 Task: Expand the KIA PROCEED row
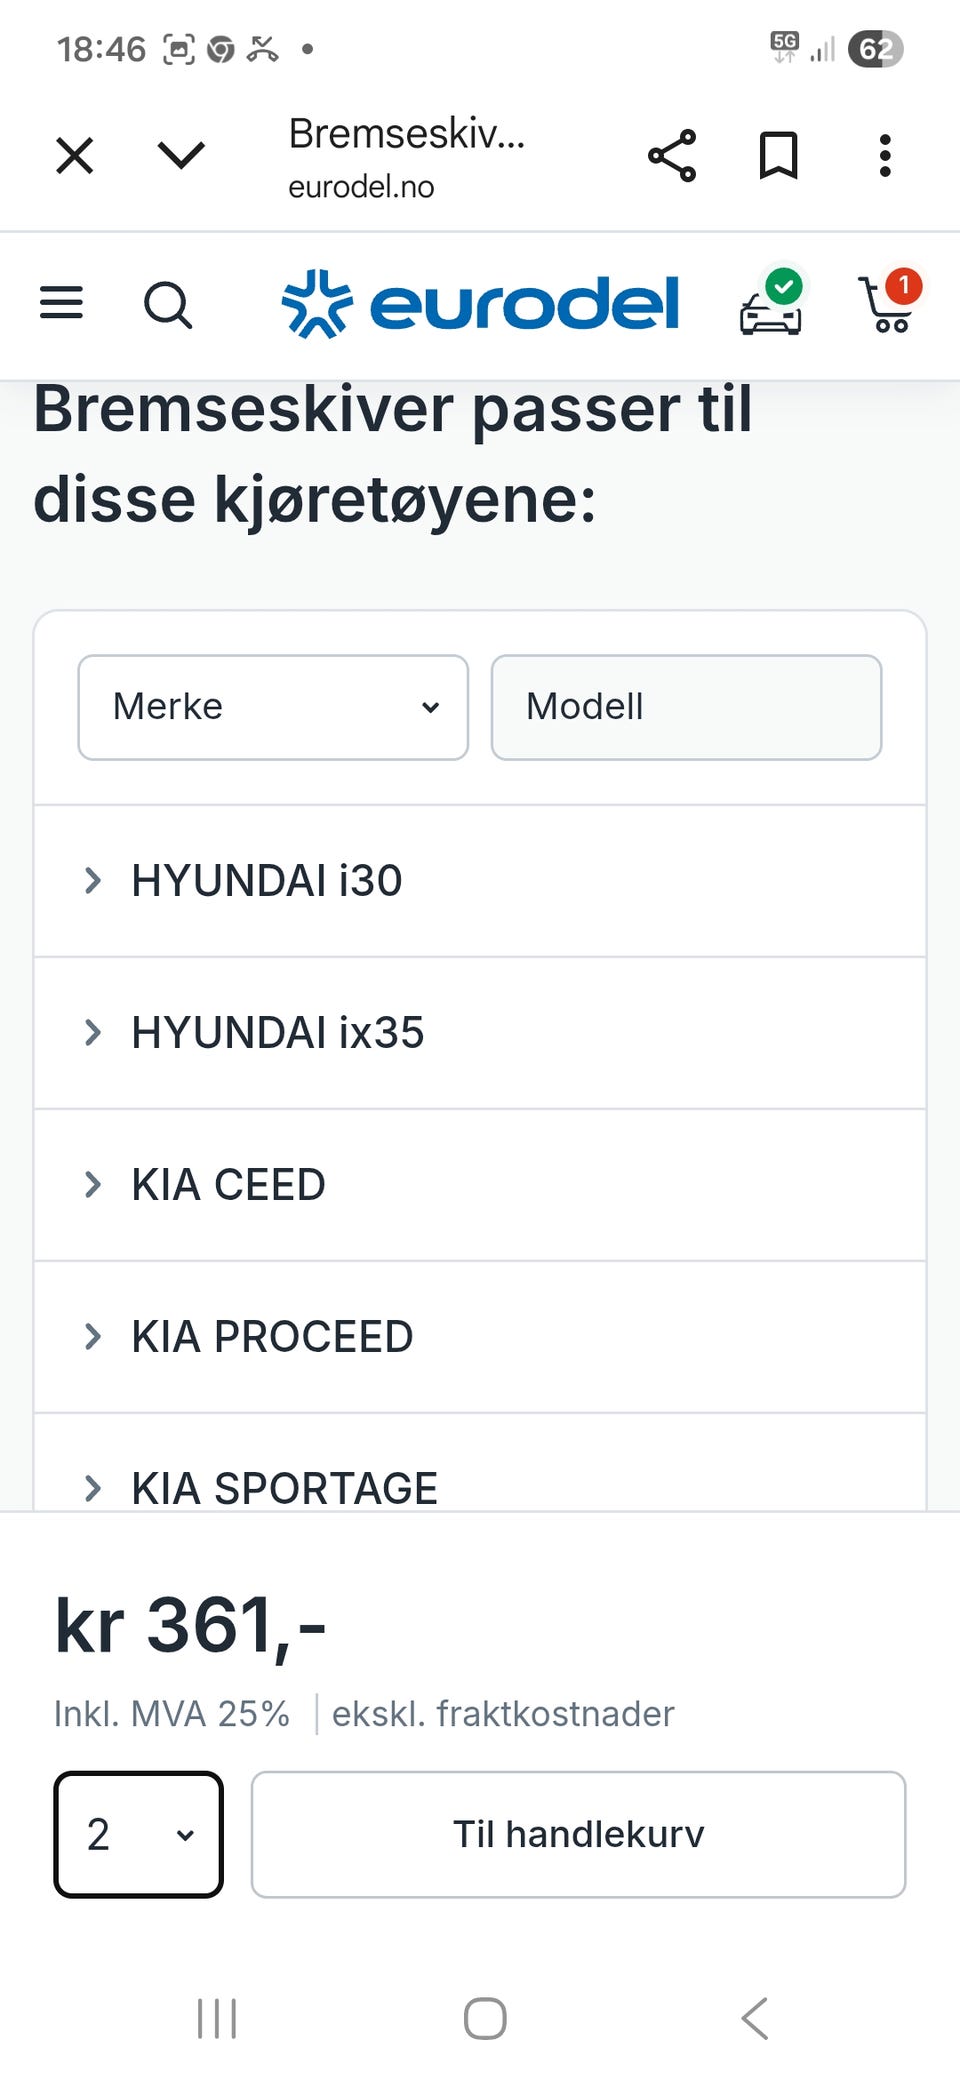480,1337
